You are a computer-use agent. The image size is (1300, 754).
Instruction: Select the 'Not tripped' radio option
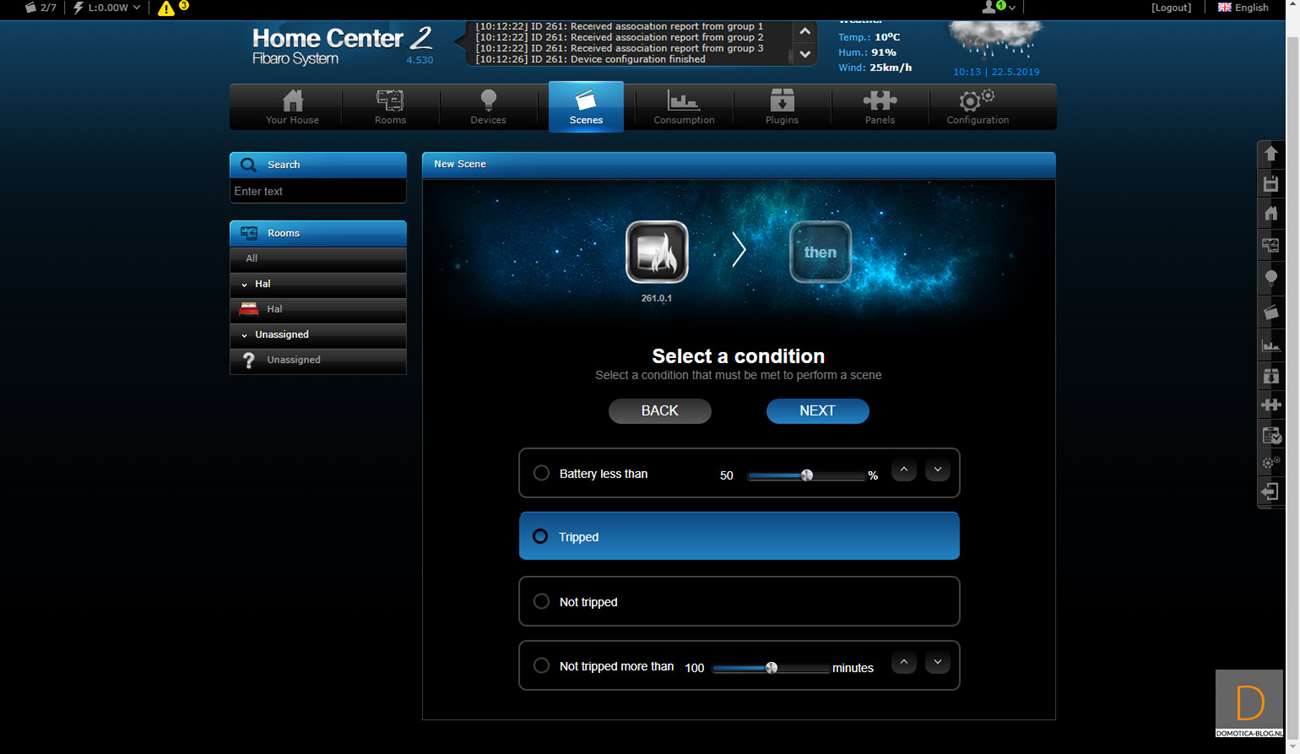coord(541,602)
